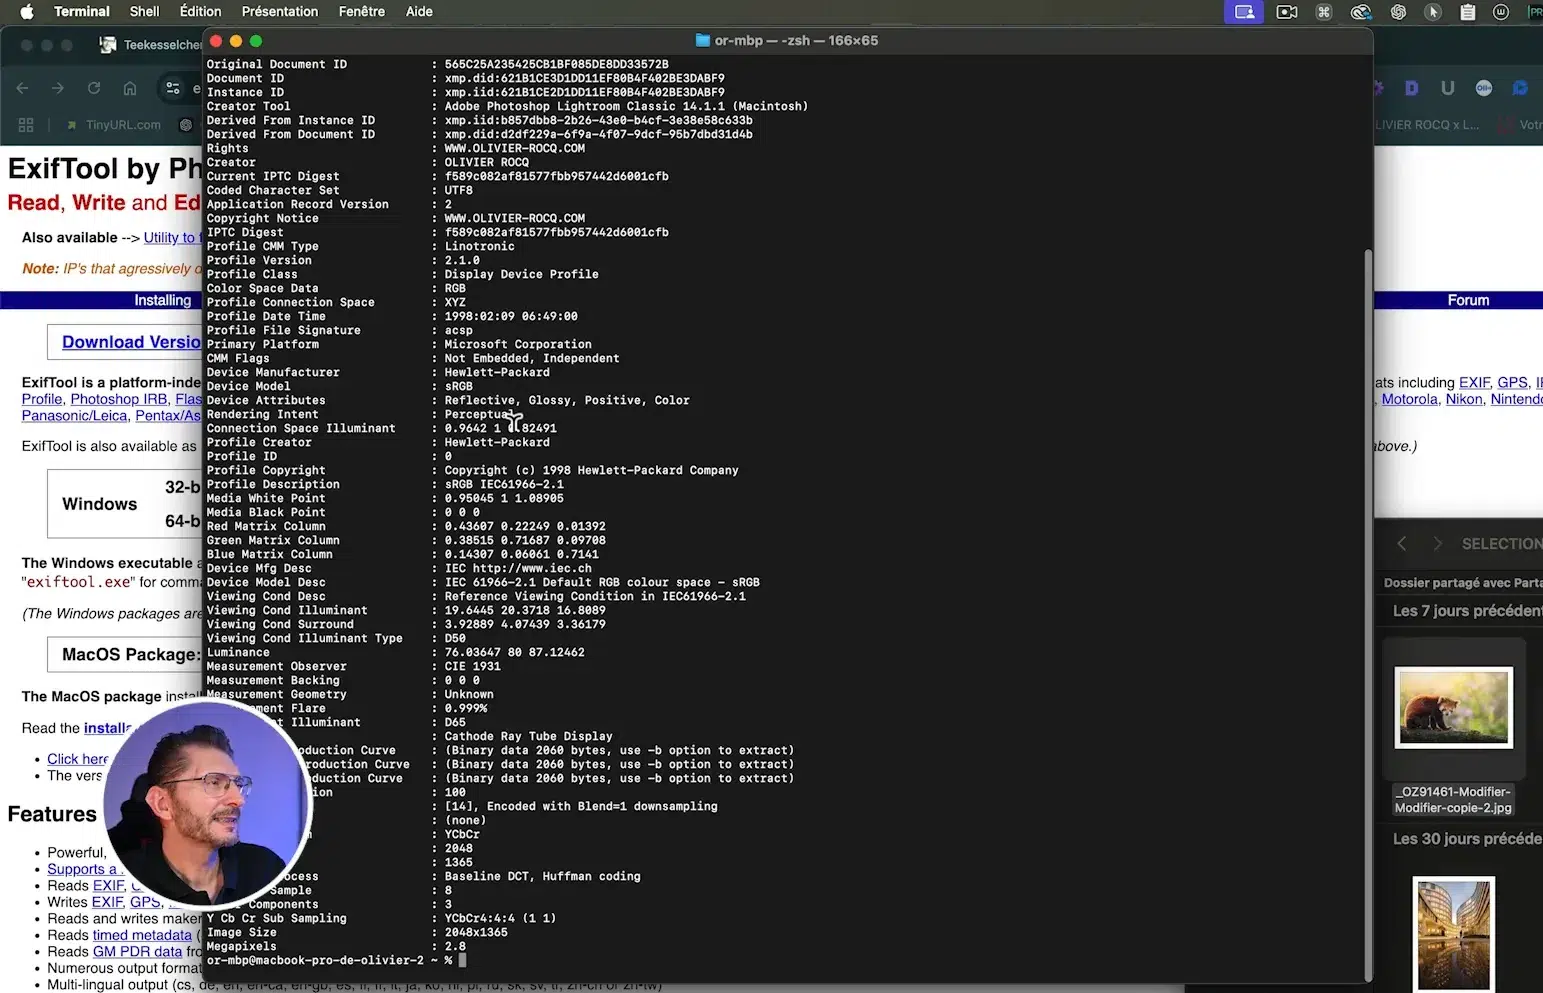The width and height of the screenshot is (1543, 993).
Task: Open the screen recording camera menu bar icon
Action: tap(1287, 12)
